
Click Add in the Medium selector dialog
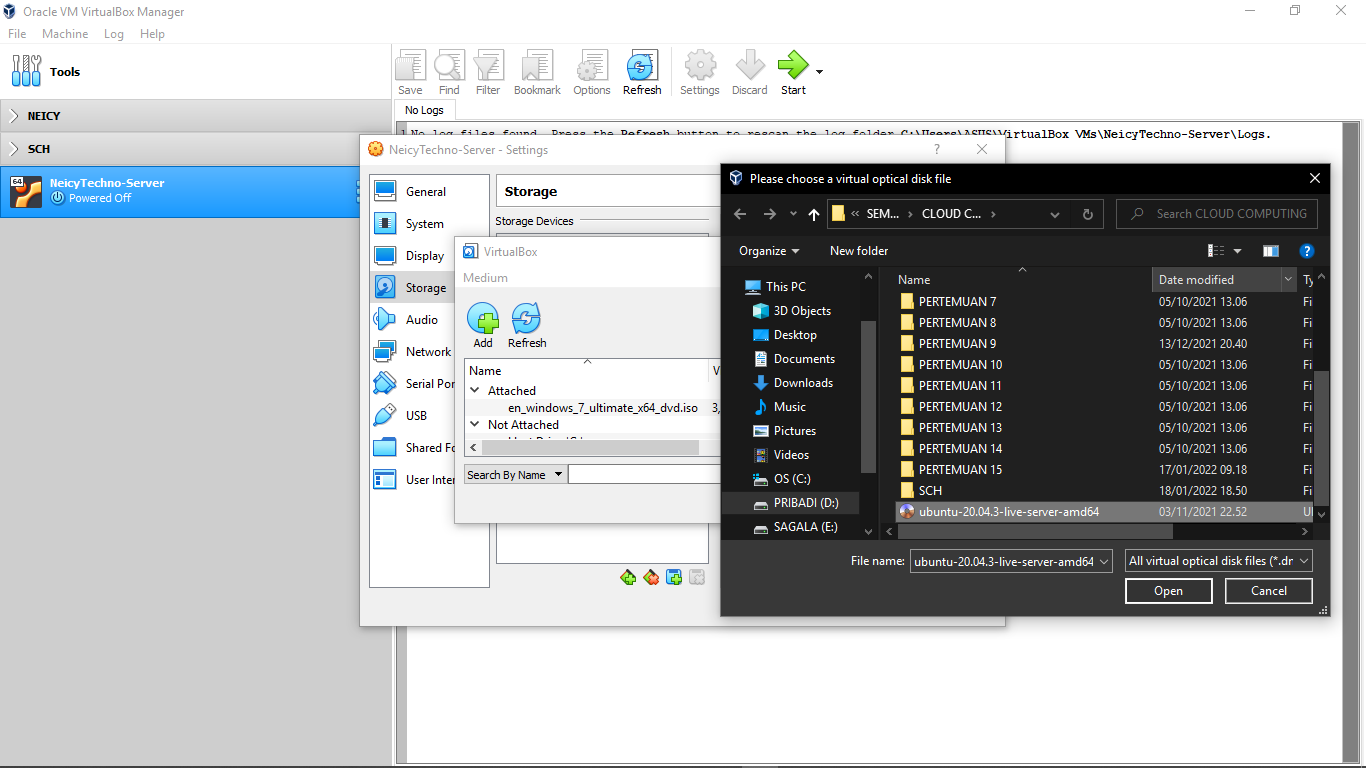tap(483, 326)
